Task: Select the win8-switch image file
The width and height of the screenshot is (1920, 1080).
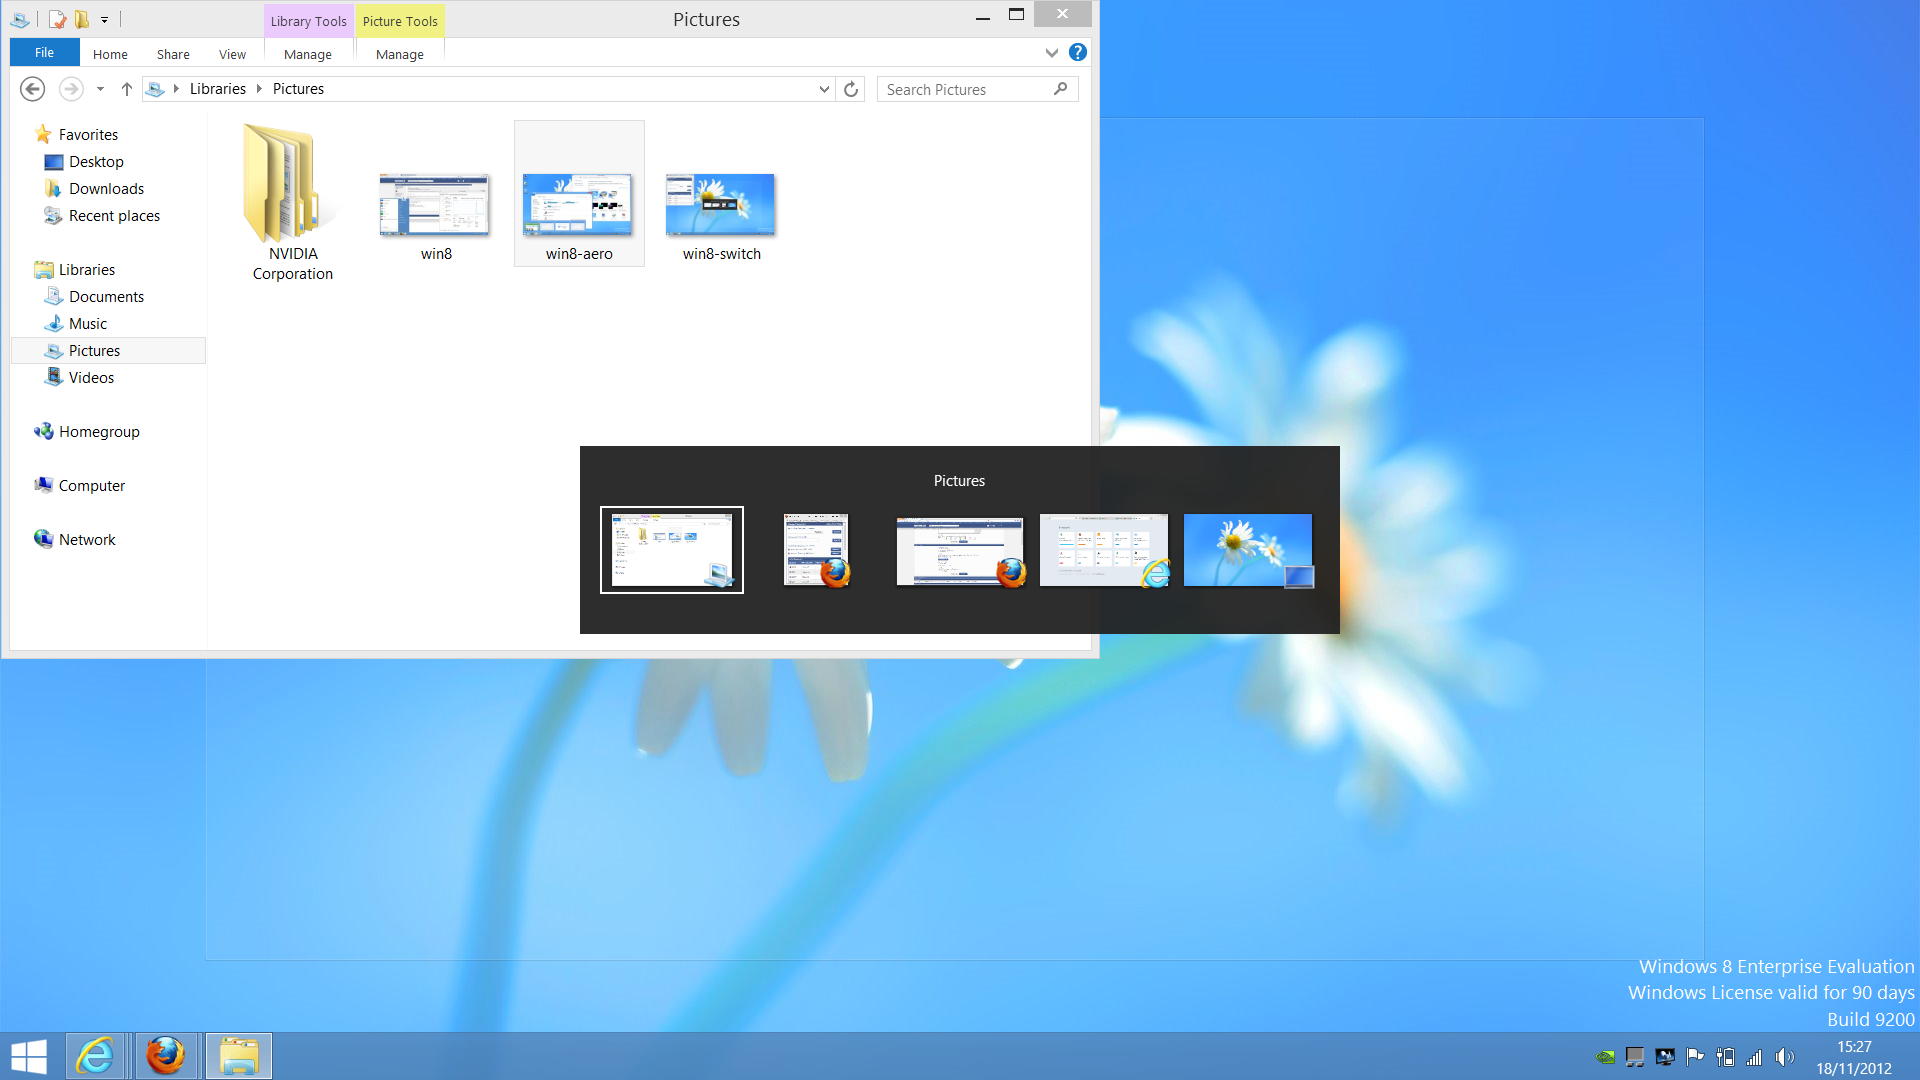Action: pyautogui.click(x=721, y=216)
